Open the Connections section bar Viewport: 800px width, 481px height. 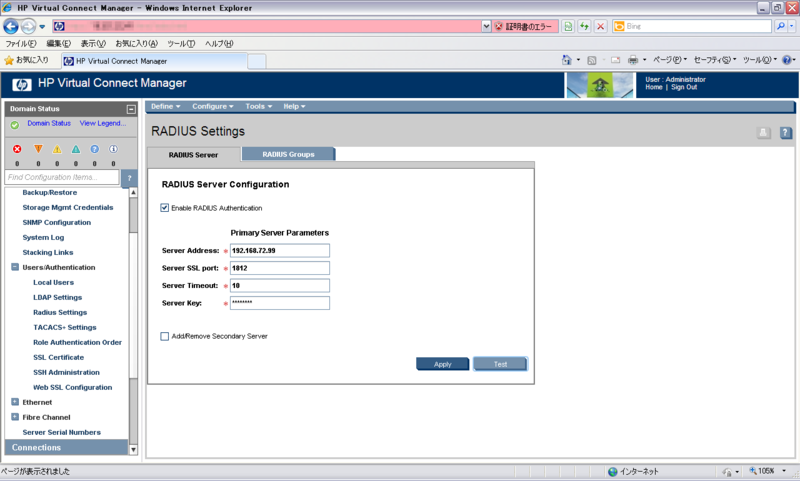[66, 447]
